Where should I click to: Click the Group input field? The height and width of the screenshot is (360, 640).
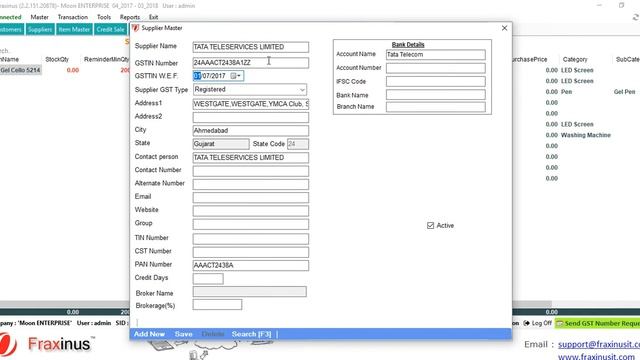tap(251, 224)
